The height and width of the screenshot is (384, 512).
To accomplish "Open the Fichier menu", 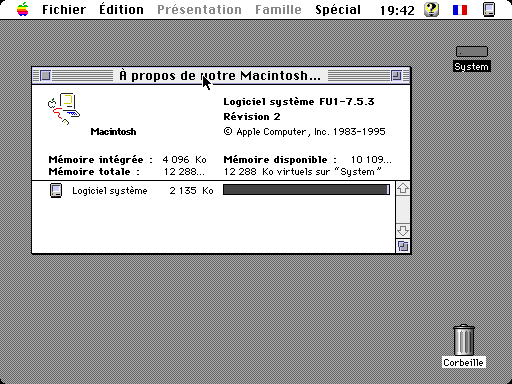I will (x=64, y=9).
